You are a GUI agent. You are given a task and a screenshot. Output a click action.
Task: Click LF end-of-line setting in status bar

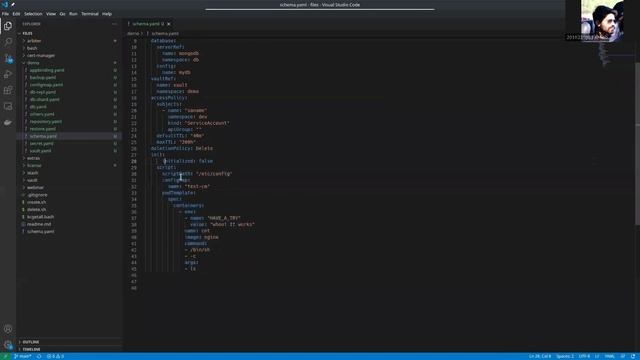tap(597, 356)
